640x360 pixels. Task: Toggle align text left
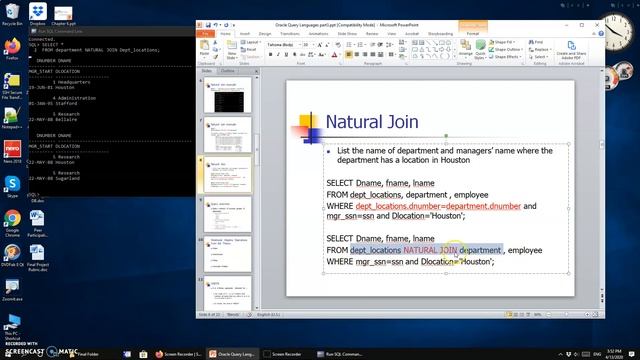[x=349, y=54]
